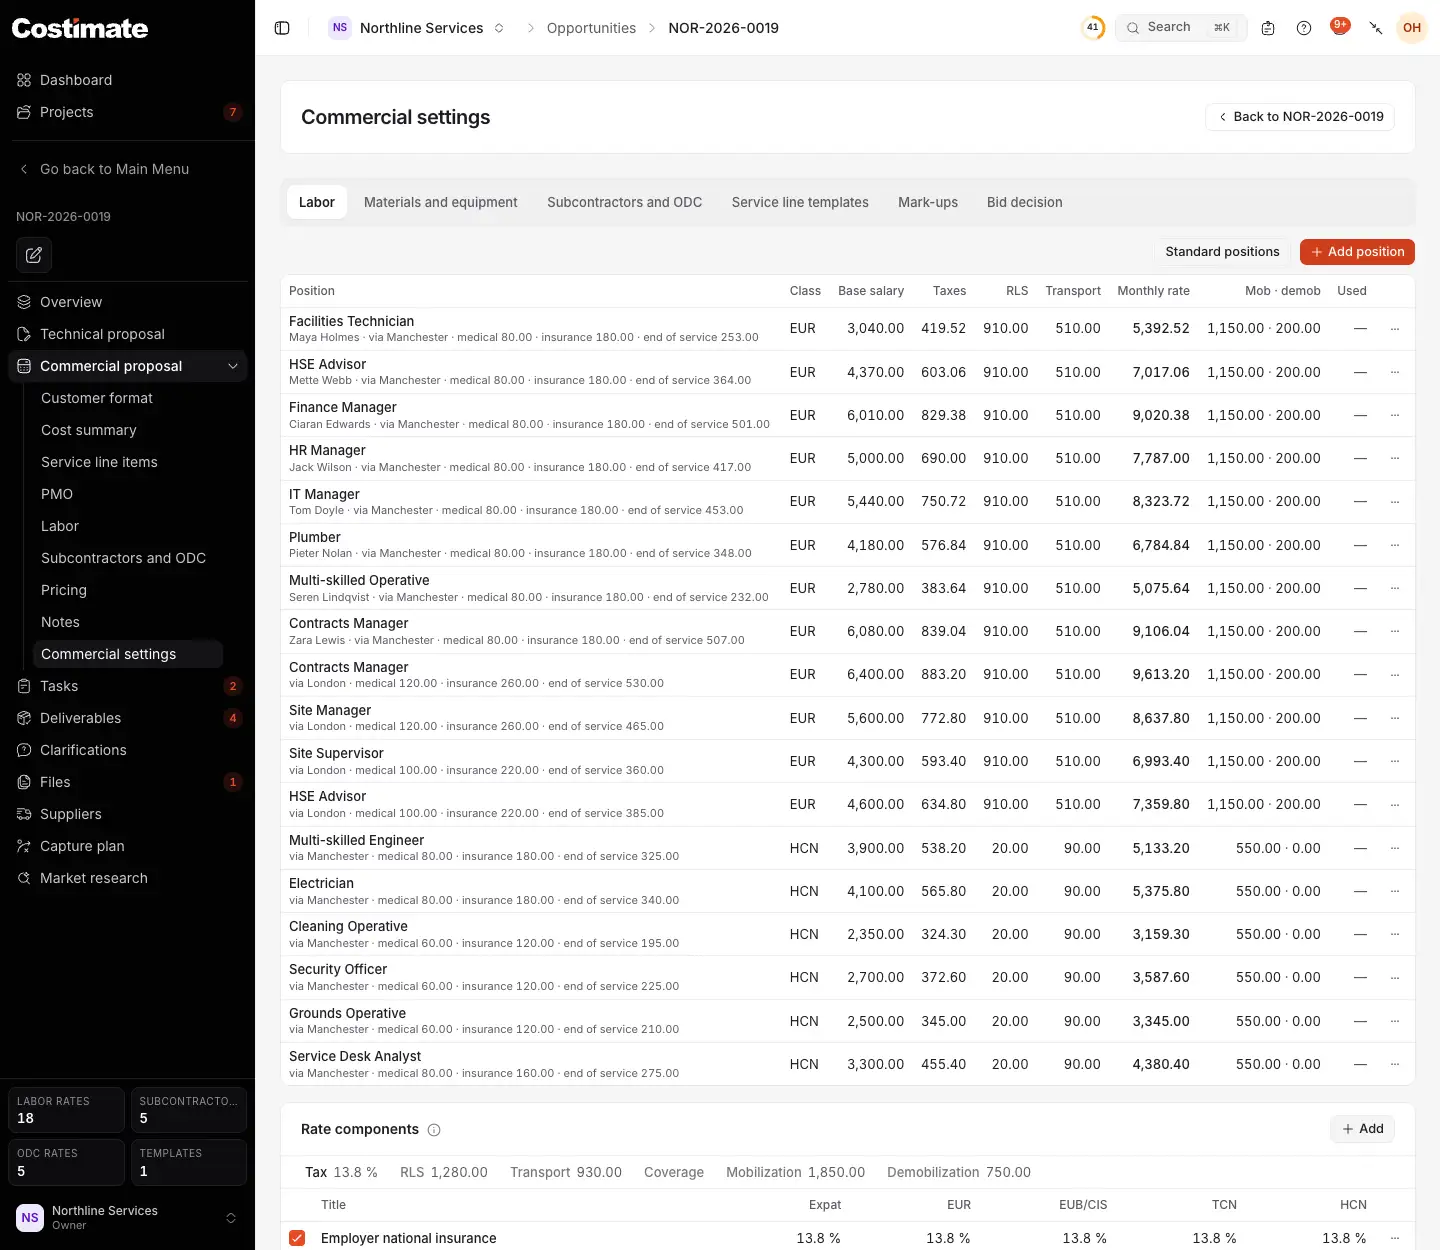Switch to Subcontractors and ODC tab
Screen dimensions: 1440x1250
point(624,202)
